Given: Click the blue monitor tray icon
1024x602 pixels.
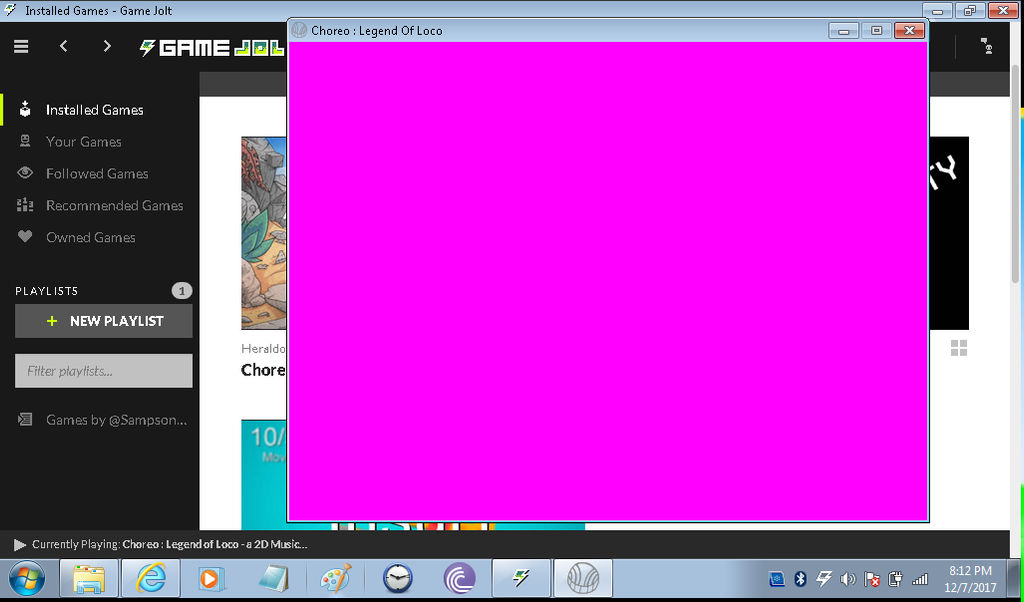Looking at the screenshot, I should point(776,578).
